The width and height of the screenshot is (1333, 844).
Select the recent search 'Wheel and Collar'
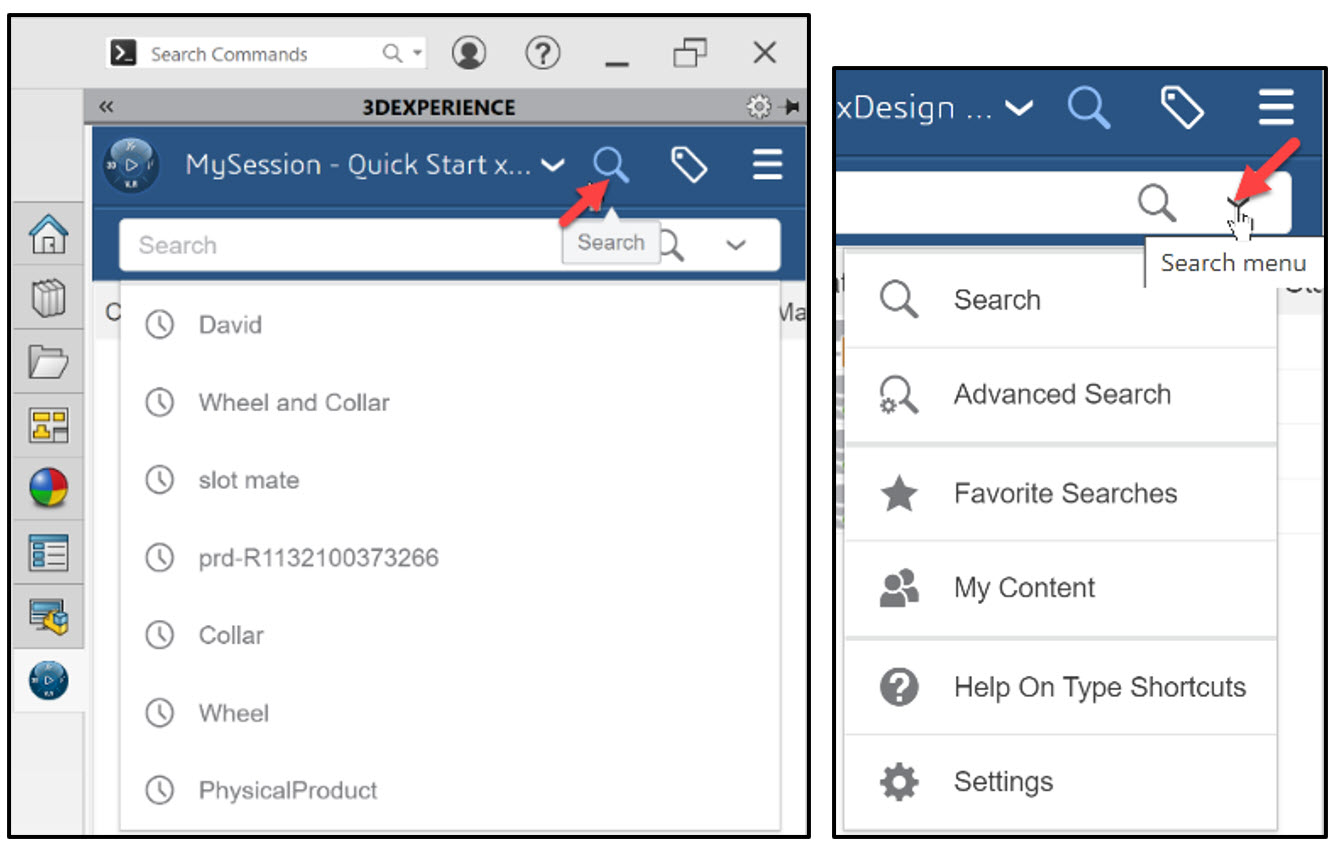pyautogui.click(x=293, y=402)
